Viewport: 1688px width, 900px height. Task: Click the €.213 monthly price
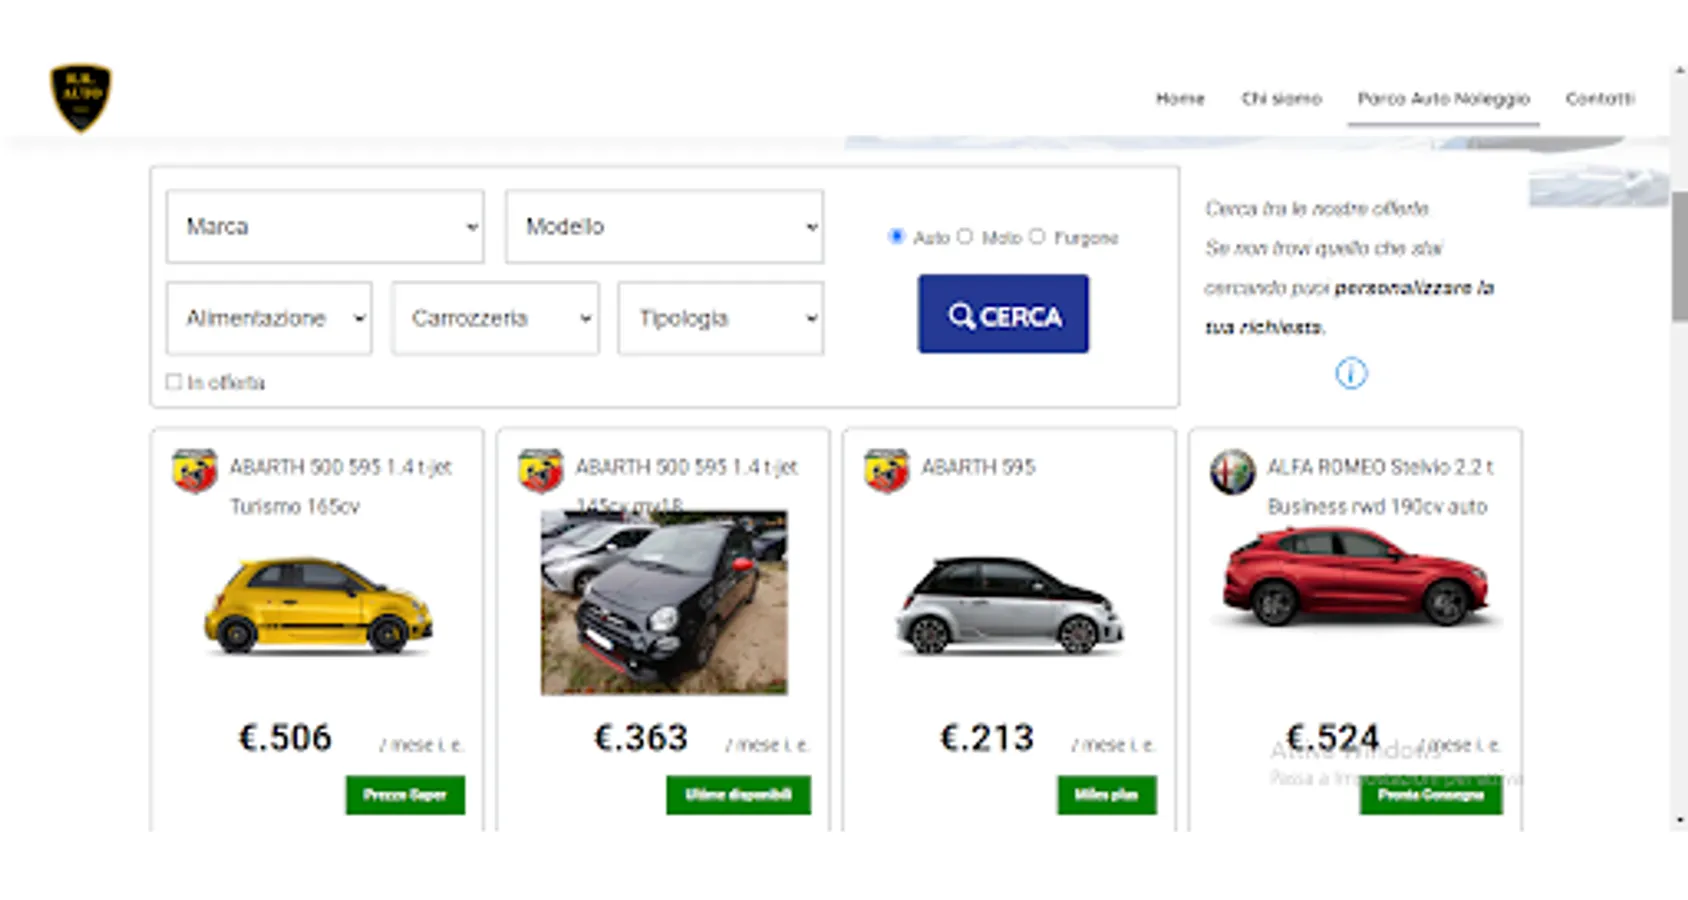[x=987, y=738]
